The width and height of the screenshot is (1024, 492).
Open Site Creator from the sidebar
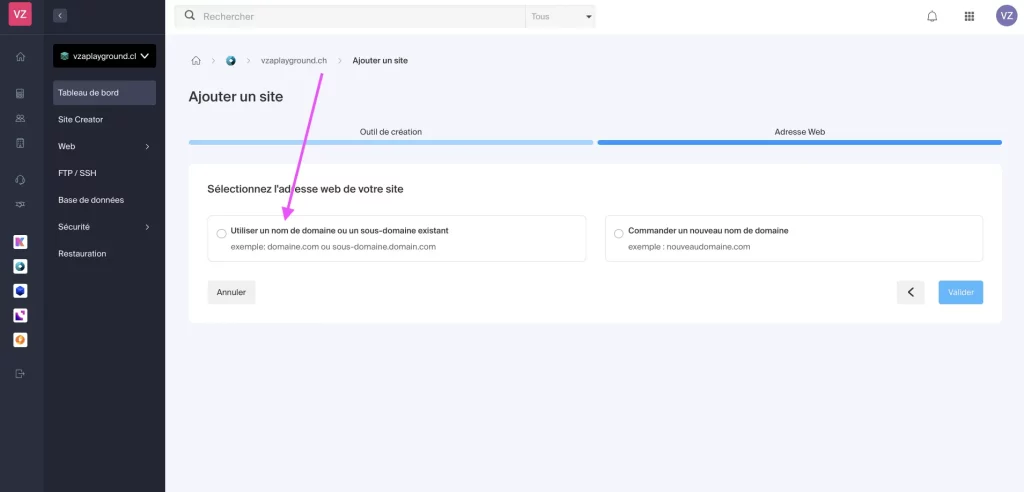tap(81, 119)
